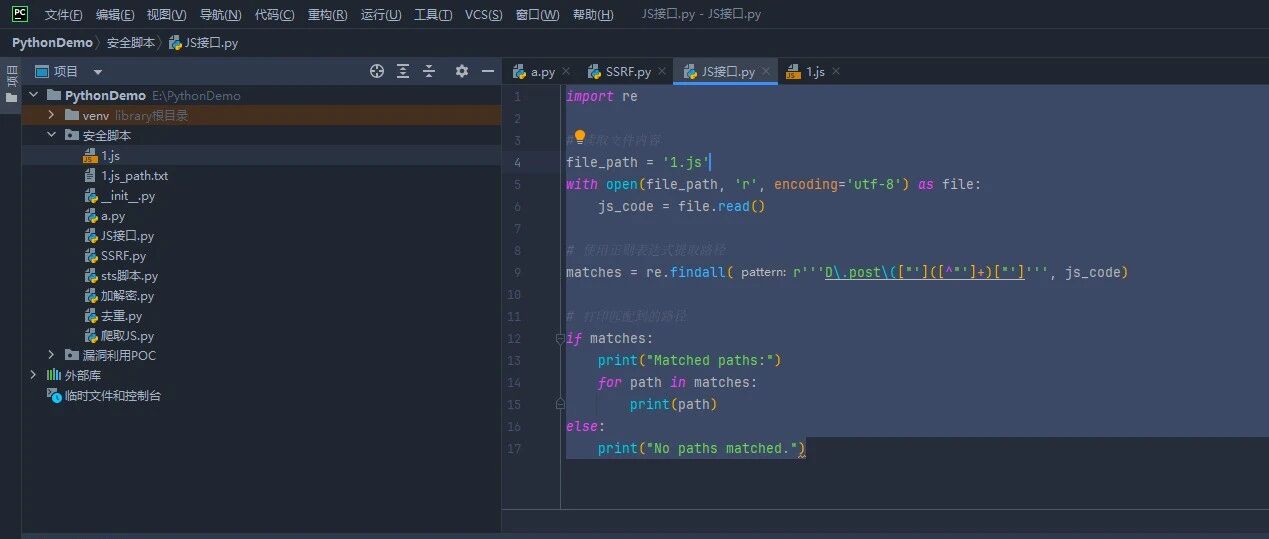
Task: Toggle code fold marker at if matches line
Action: (560, 339)
